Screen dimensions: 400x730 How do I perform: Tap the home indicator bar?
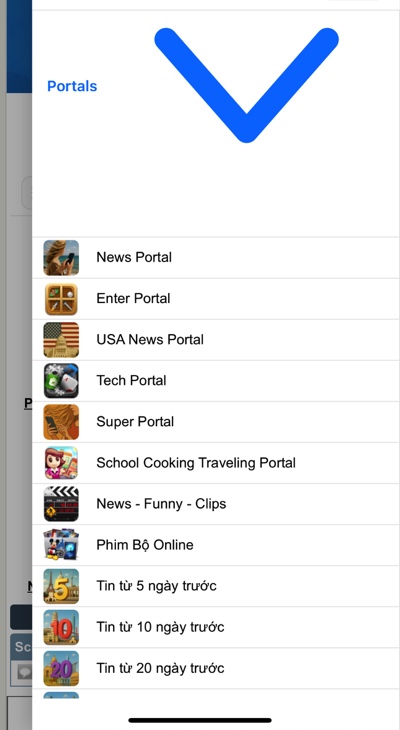tap(200, 720)
